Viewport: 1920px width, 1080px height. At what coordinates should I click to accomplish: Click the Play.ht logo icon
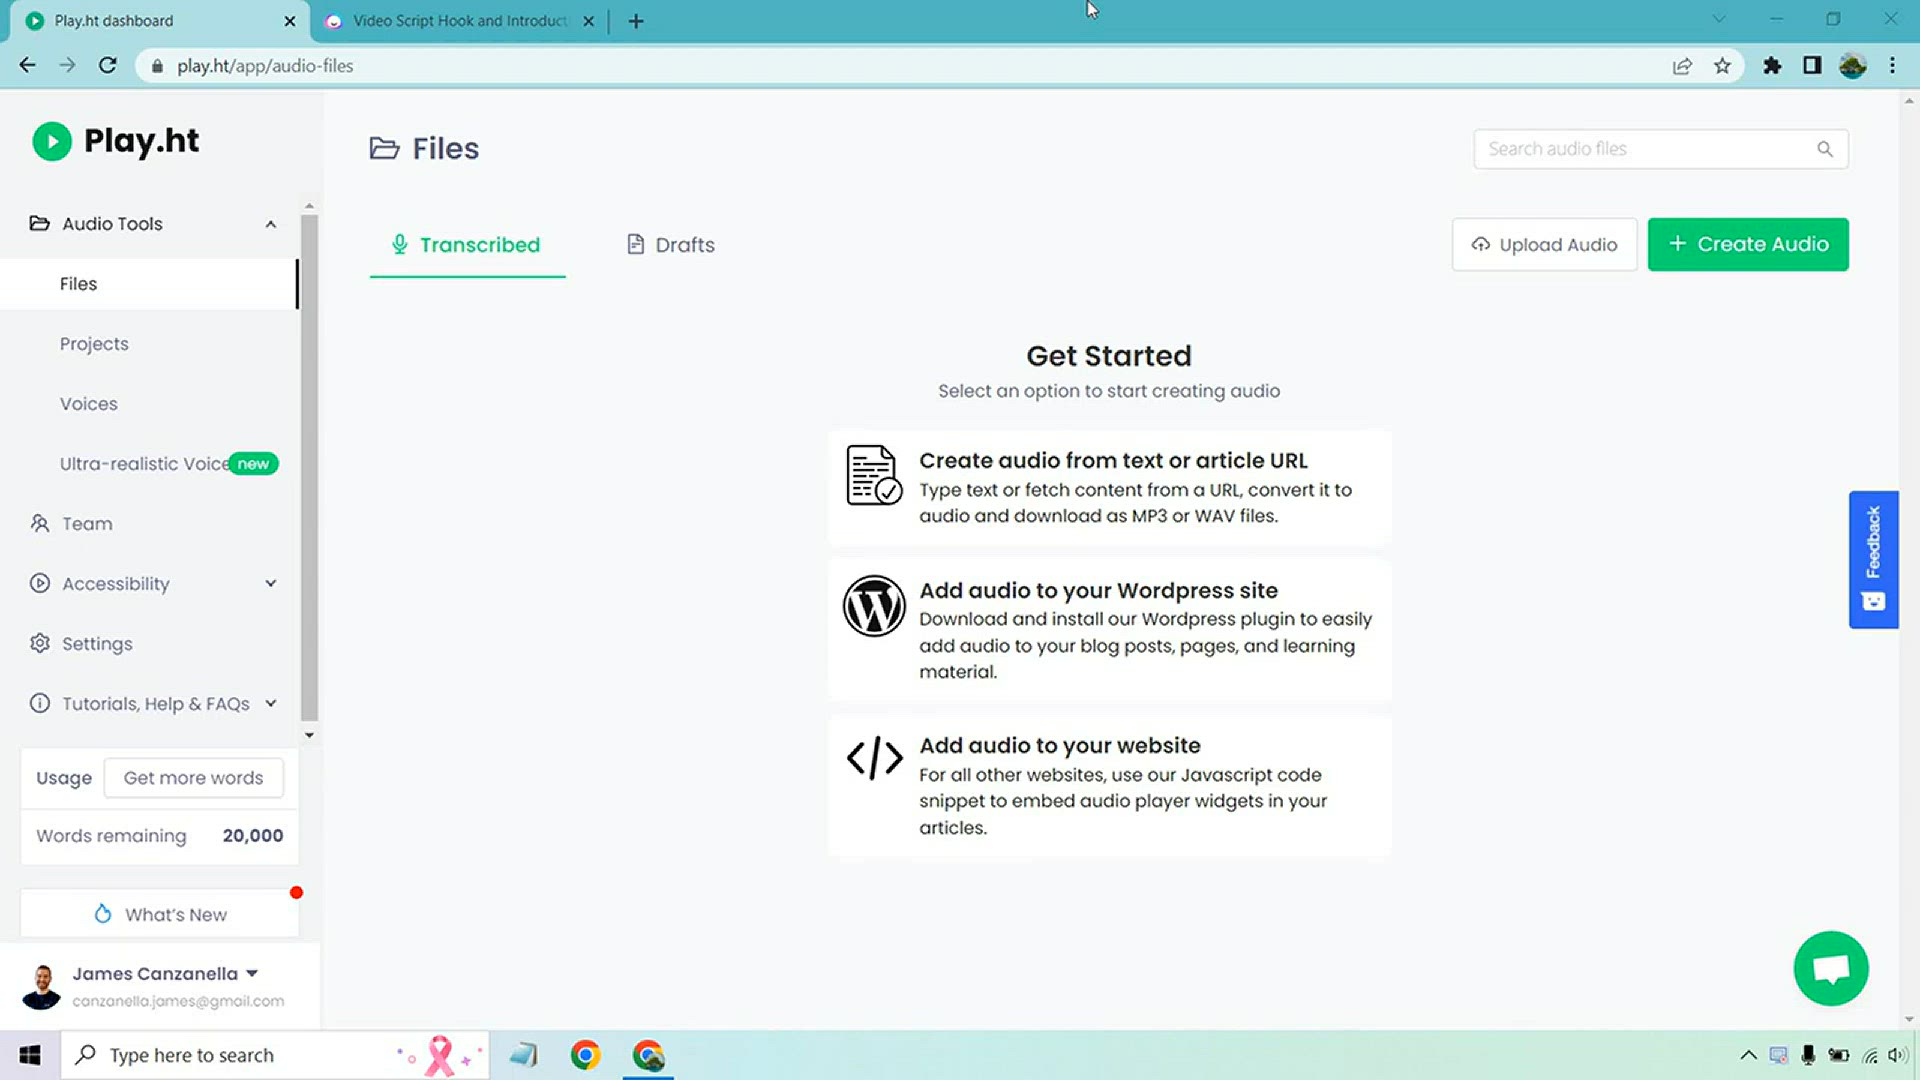pos(52,141)
